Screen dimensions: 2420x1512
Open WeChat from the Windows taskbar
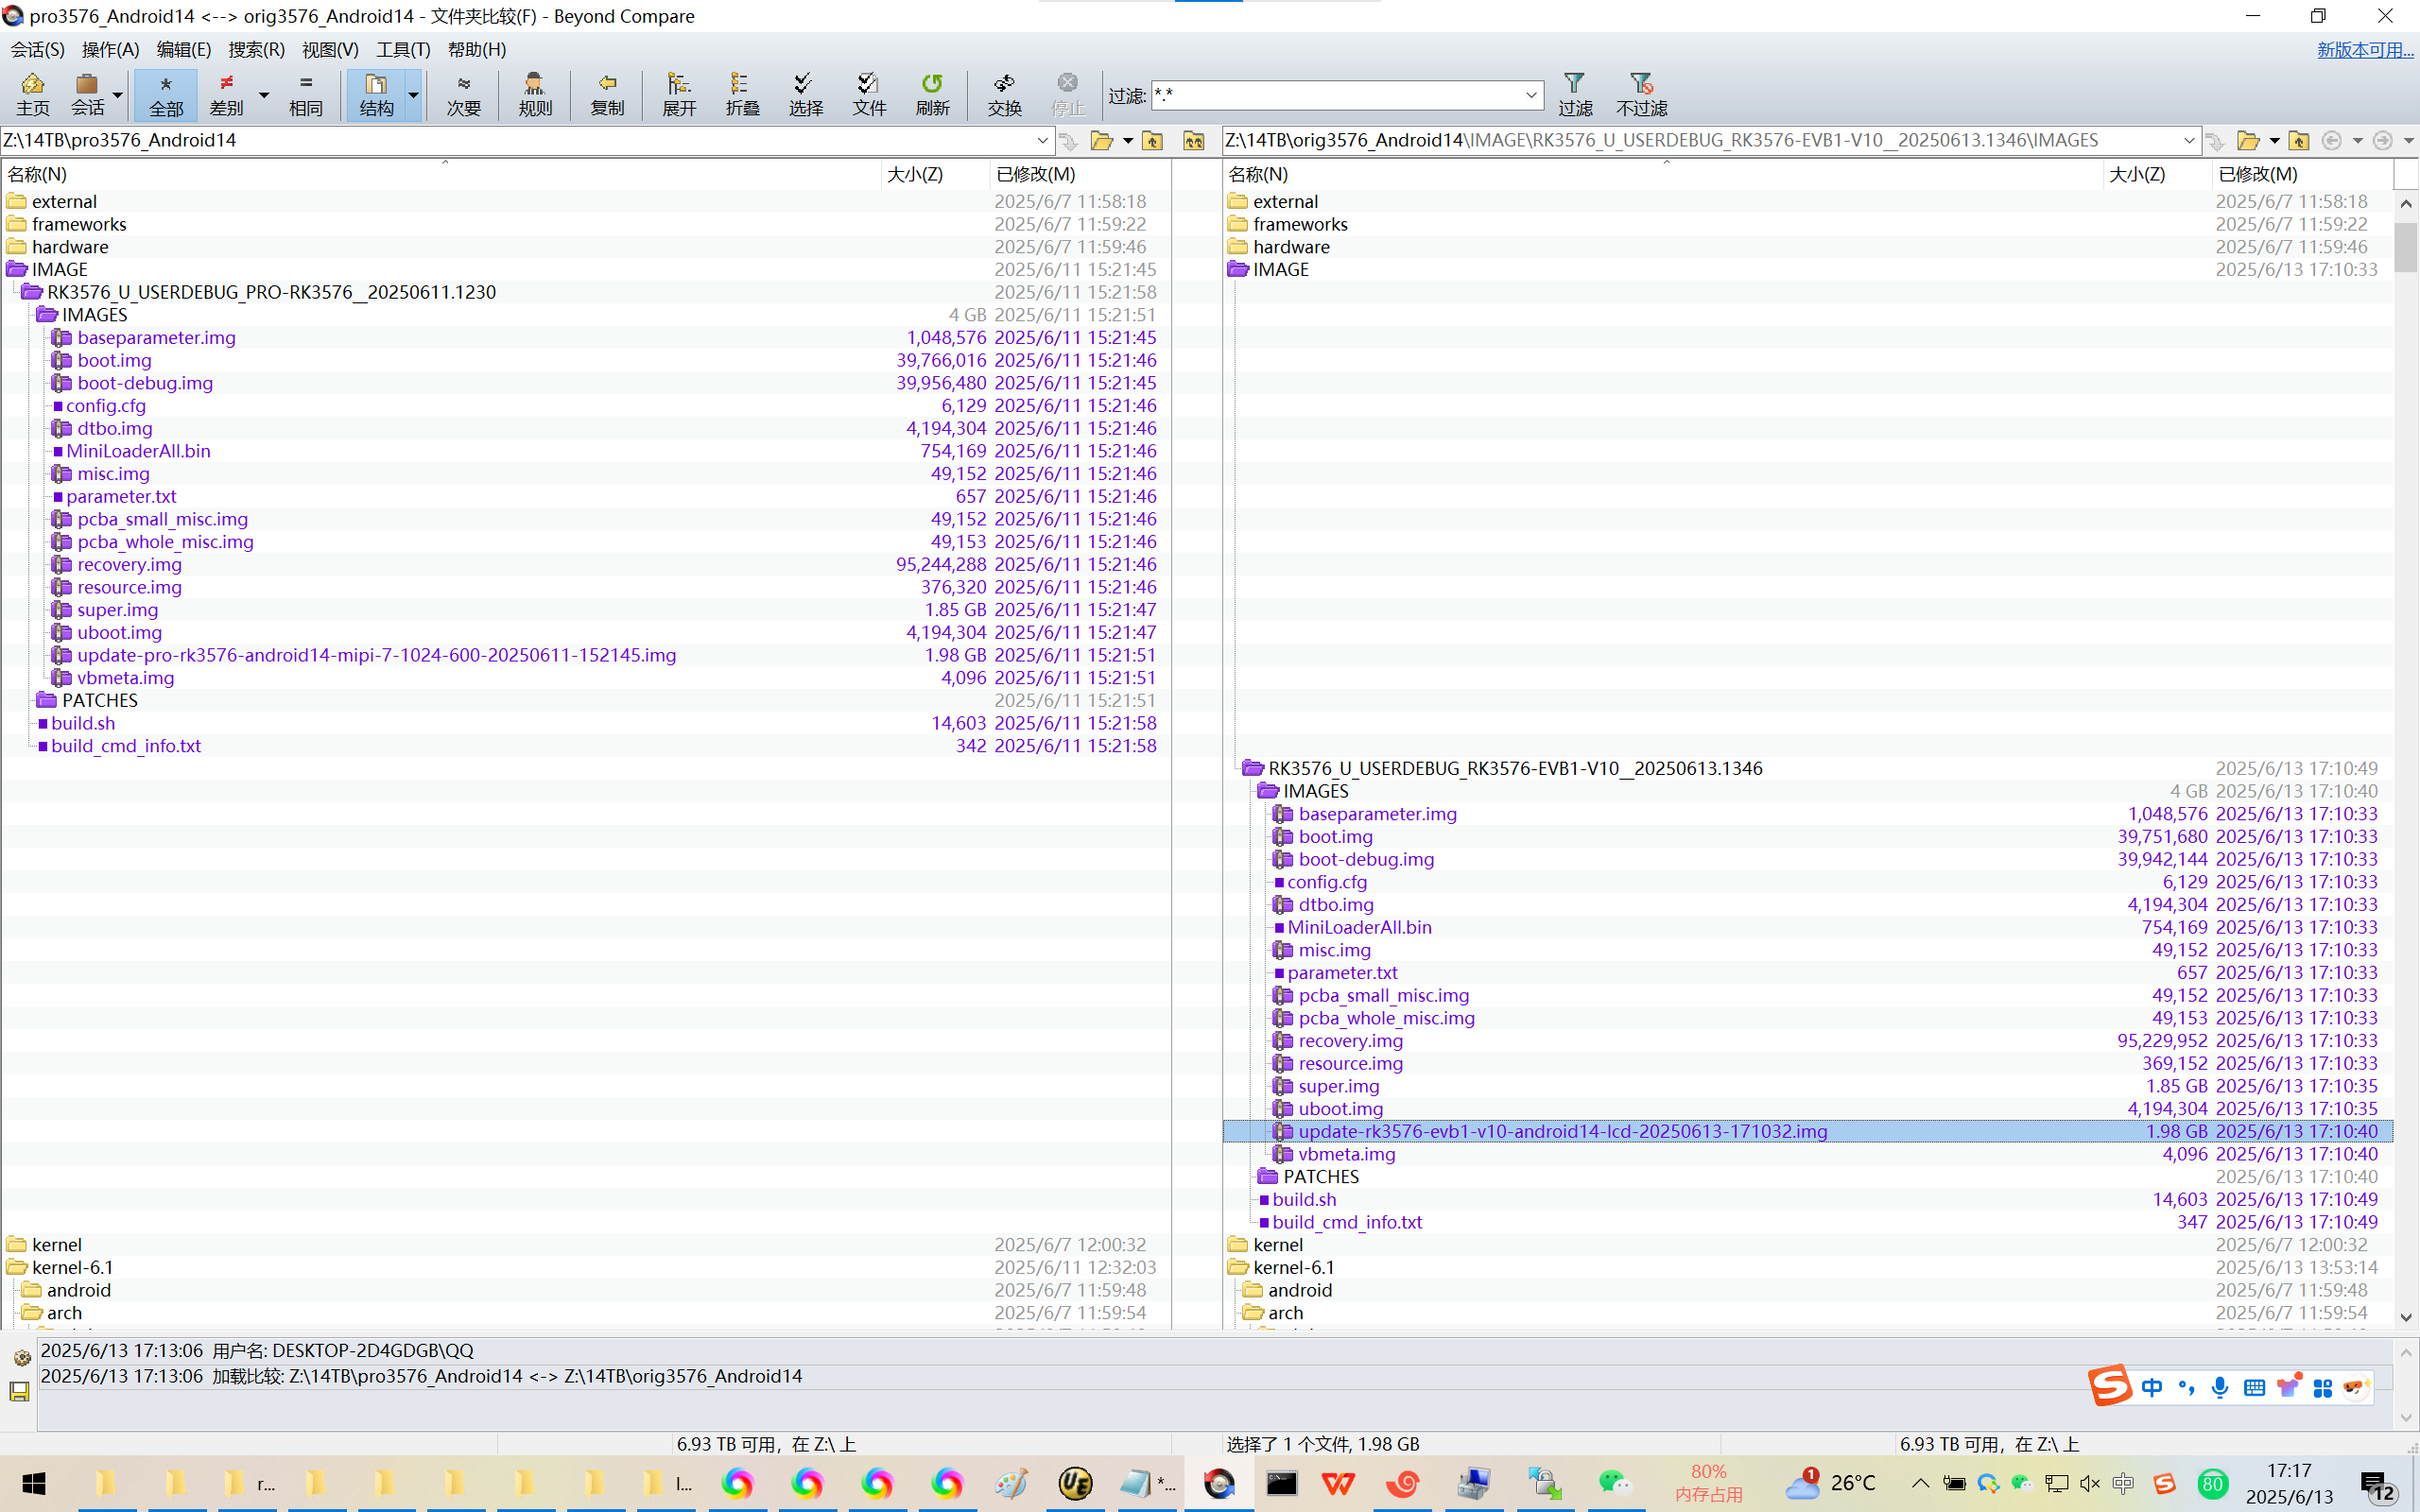coord(1613,1483)
